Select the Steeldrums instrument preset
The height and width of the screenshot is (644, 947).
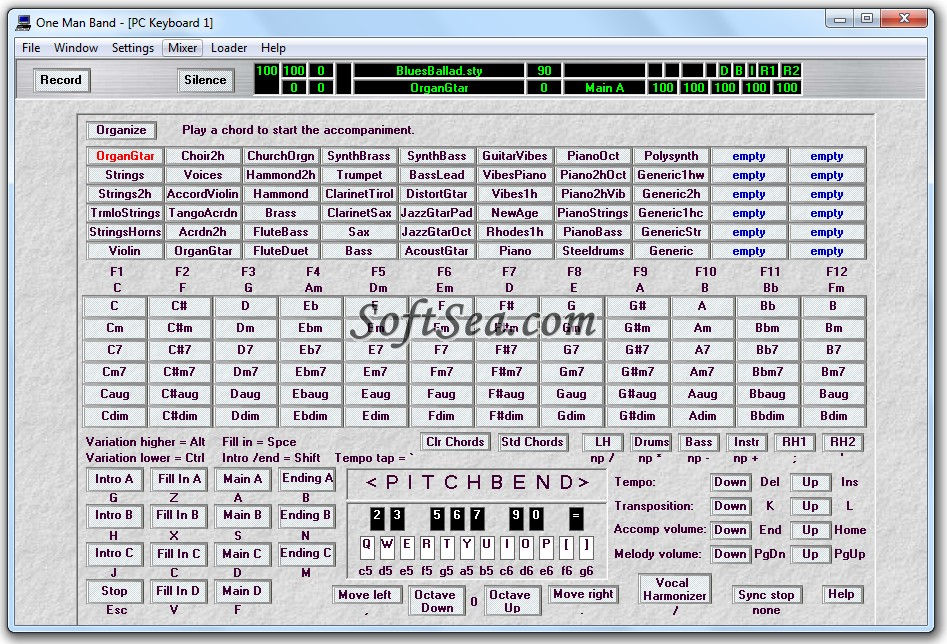[593, 251]
